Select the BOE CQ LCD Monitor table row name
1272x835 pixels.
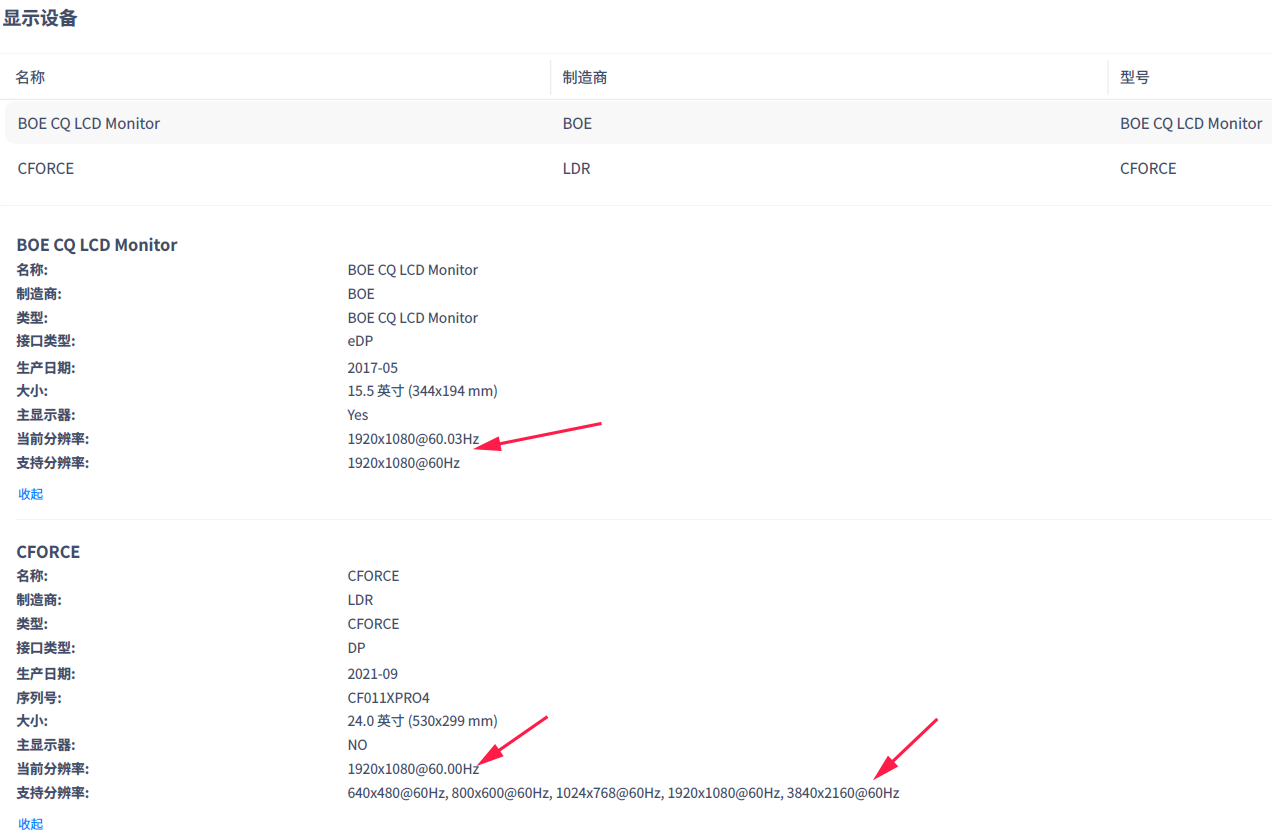pyautogui.click(x=89, y=123)
